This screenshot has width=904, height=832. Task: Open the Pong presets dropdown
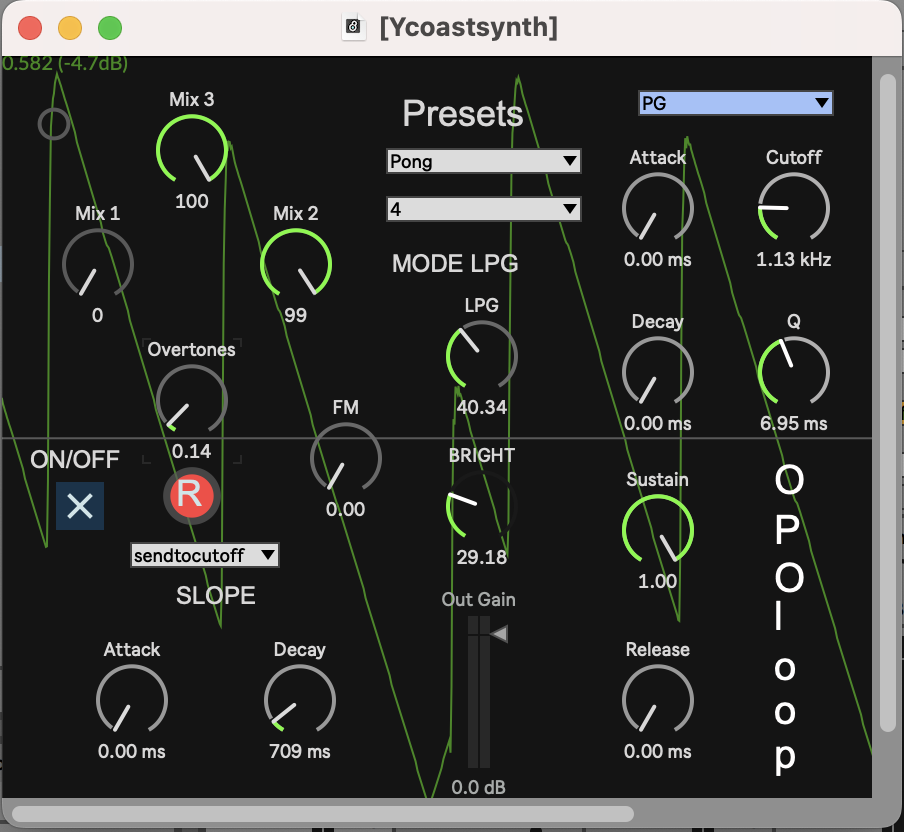tap(484, 161)
